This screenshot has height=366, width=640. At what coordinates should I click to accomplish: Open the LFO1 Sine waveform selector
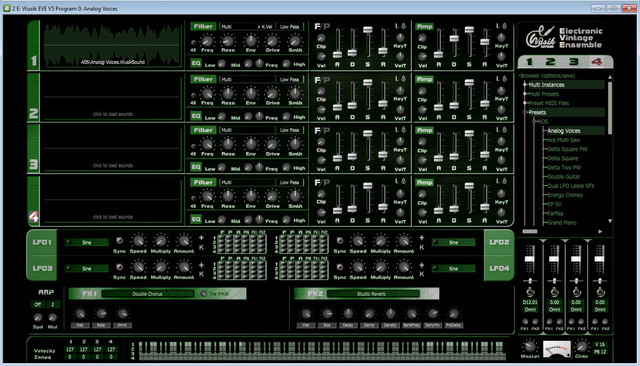click(x=87, y=242)
